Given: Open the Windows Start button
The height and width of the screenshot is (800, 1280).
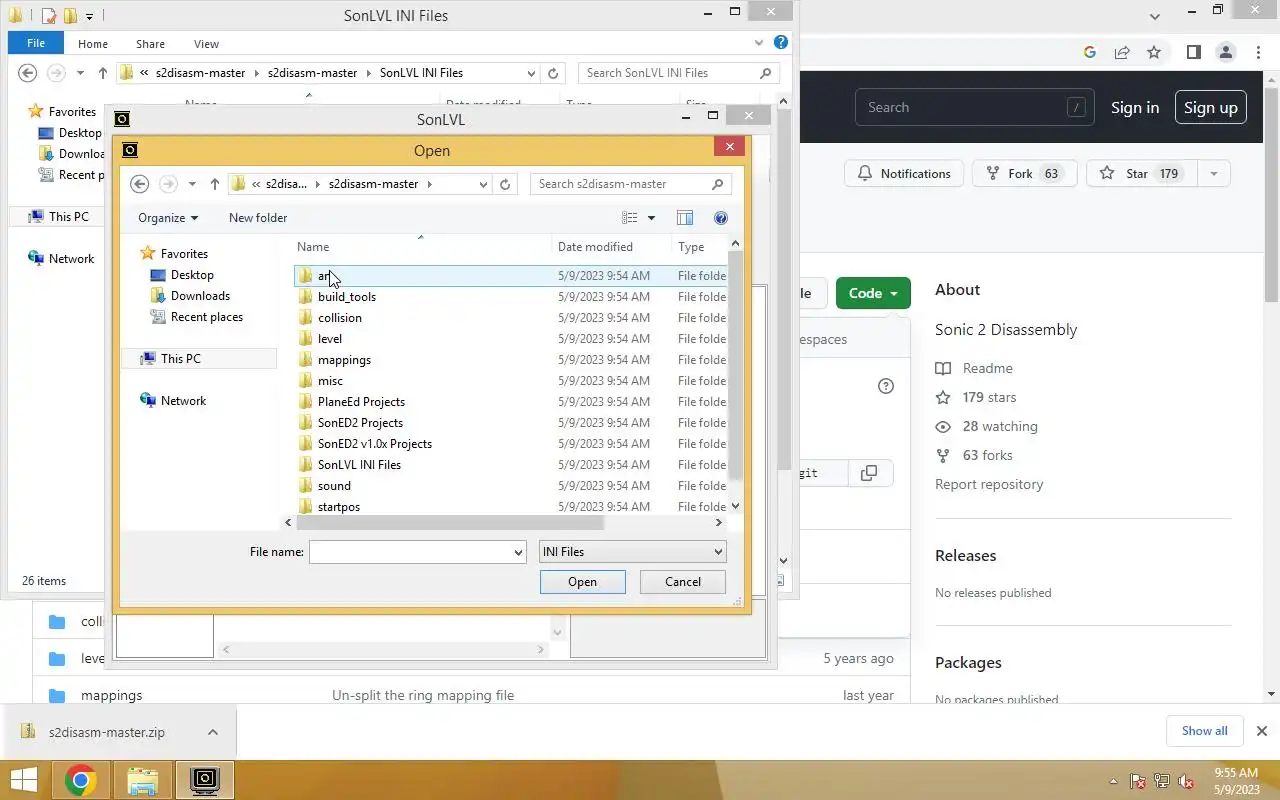Looking at the screenshot, I should click(24, 780).
